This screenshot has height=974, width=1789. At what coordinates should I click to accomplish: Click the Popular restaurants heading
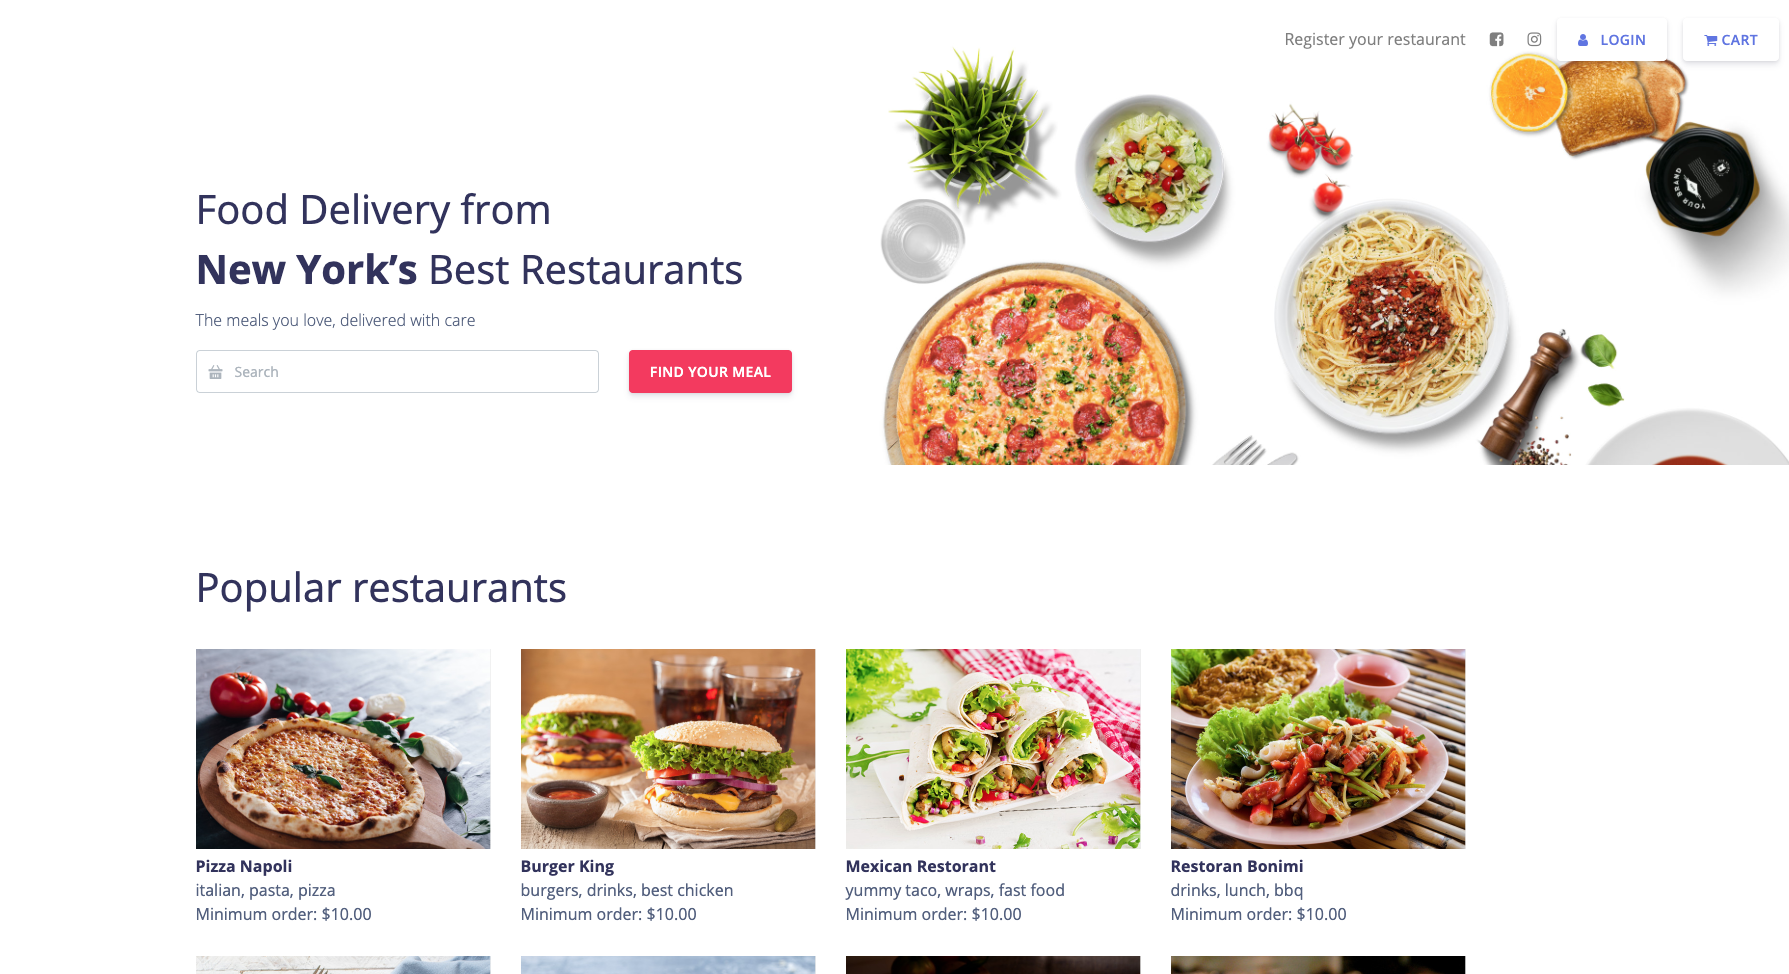(x=381, y=588)
